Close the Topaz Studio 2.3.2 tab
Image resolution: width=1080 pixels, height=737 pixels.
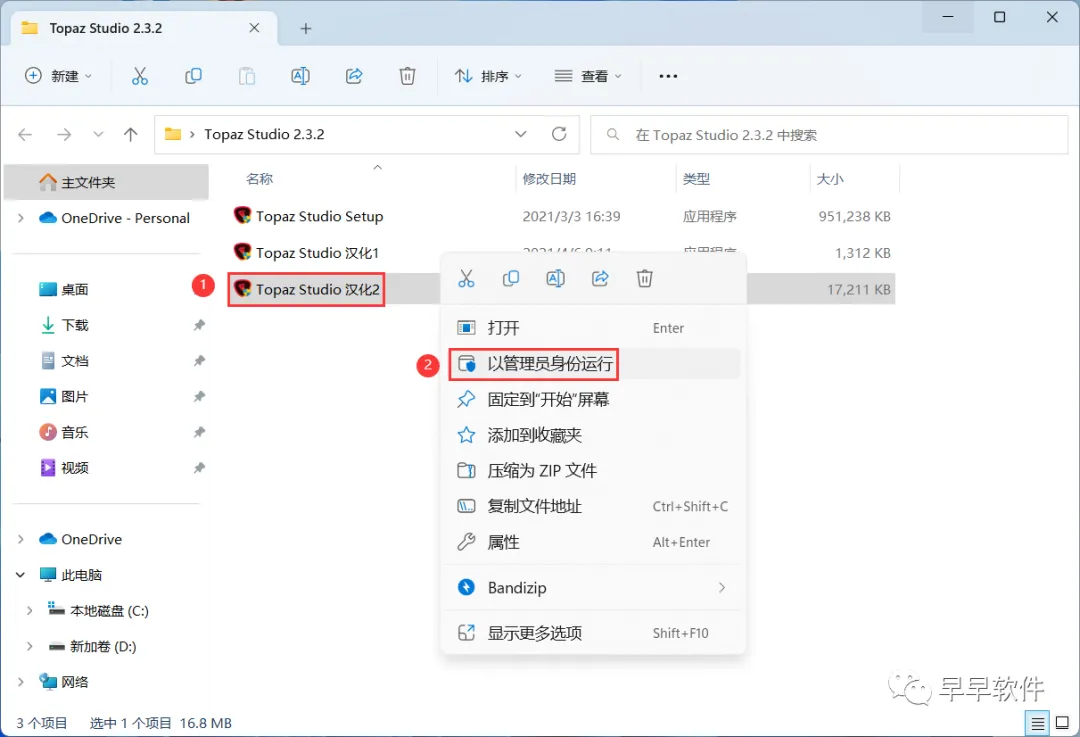click(x=254, y=28)
